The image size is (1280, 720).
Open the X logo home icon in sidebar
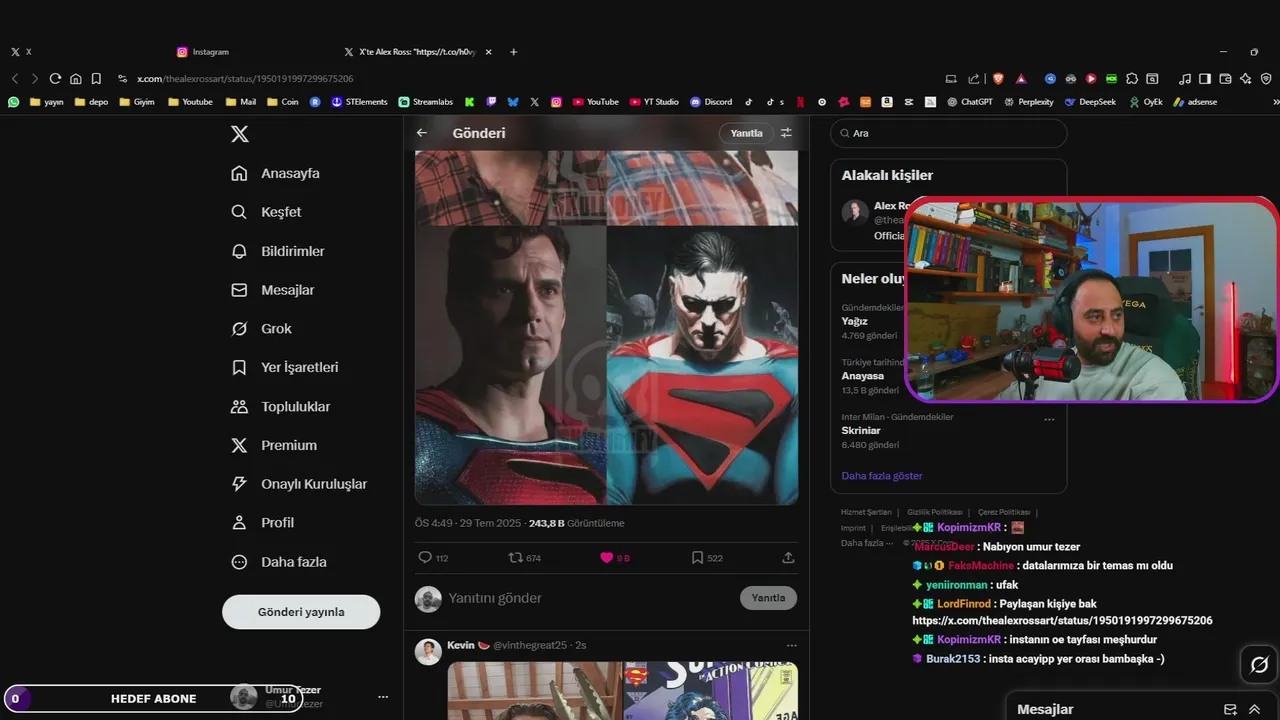click(240, 134)
